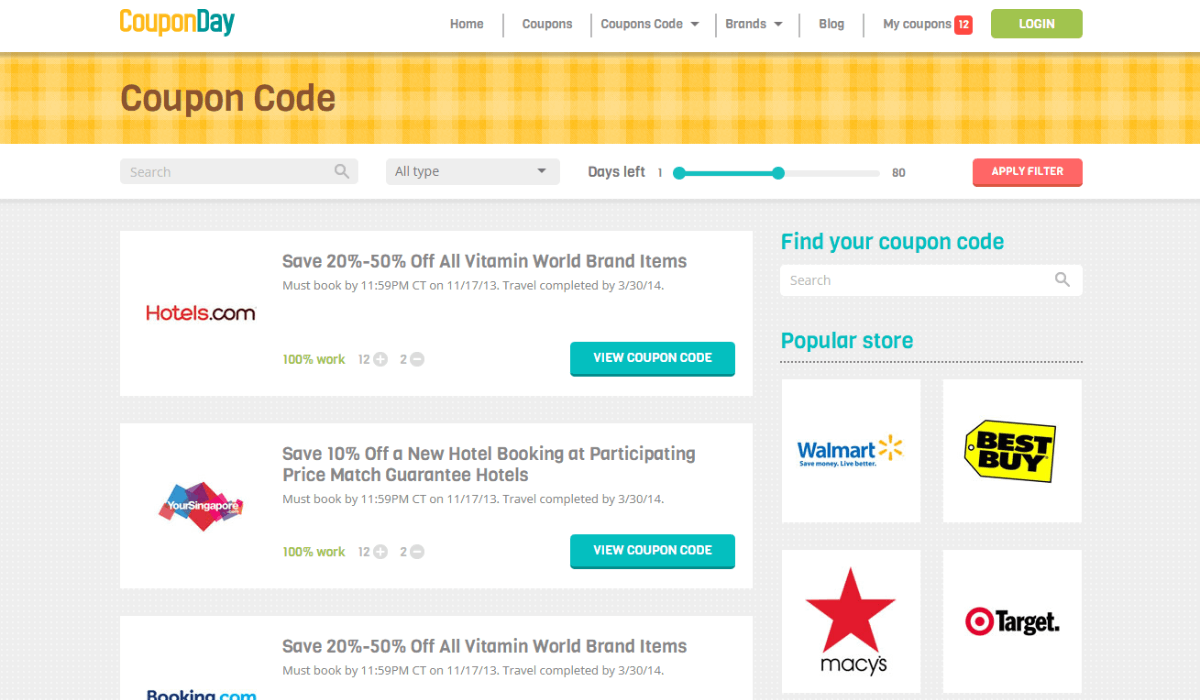
Task: Click the right handle of Days left slider
Action: pos(779,173)
